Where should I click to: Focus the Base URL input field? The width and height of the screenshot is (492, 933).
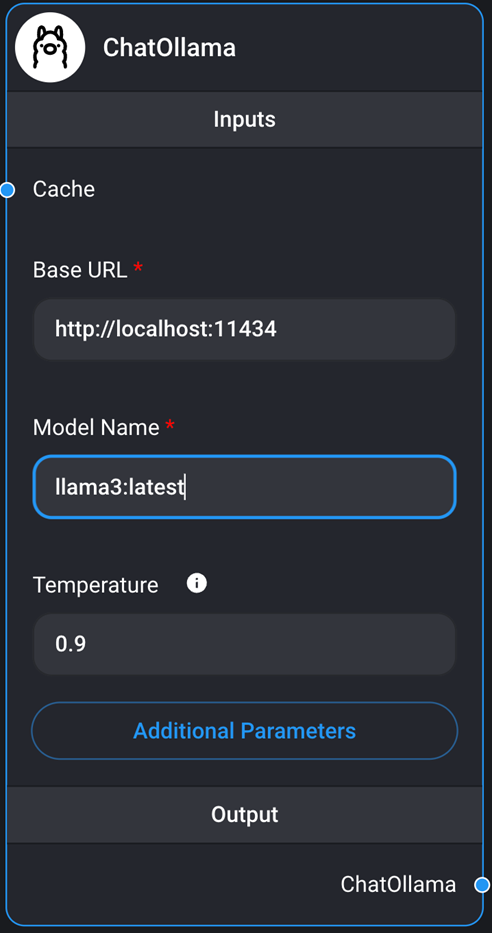coord(245,329)
